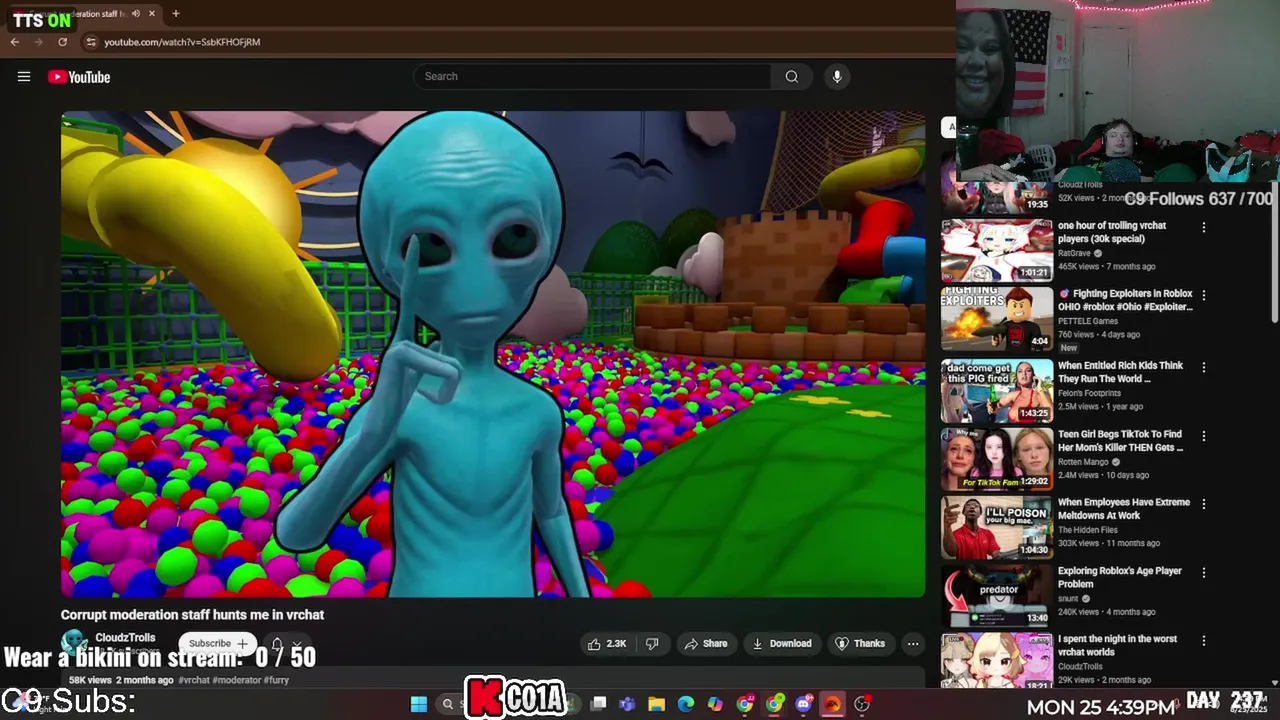Screen dimensions: 1280x720
Task: Open options for 'Teen Girl Begs TikTok'
Action: pos(1204,436)
